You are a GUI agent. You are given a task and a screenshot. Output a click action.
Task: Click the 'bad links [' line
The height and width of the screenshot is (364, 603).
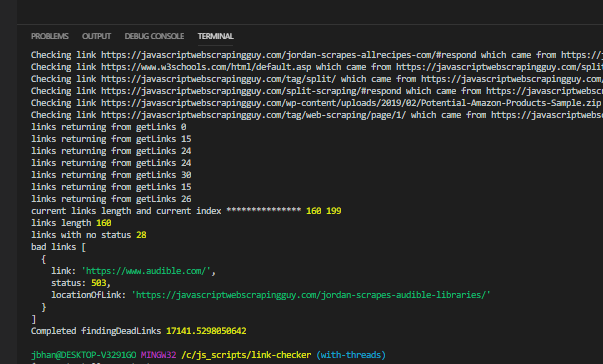coord(58,247)
